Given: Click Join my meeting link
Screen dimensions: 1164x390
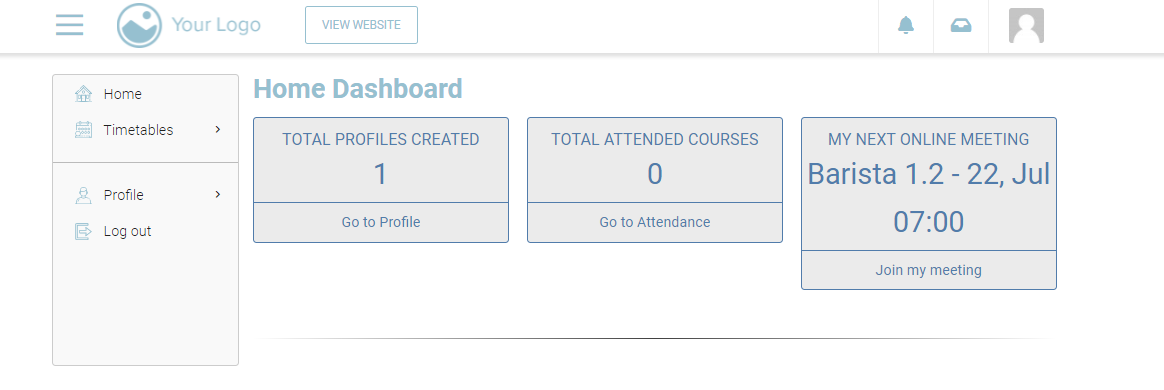Looking at the screenshot, I should click(929, 270).
